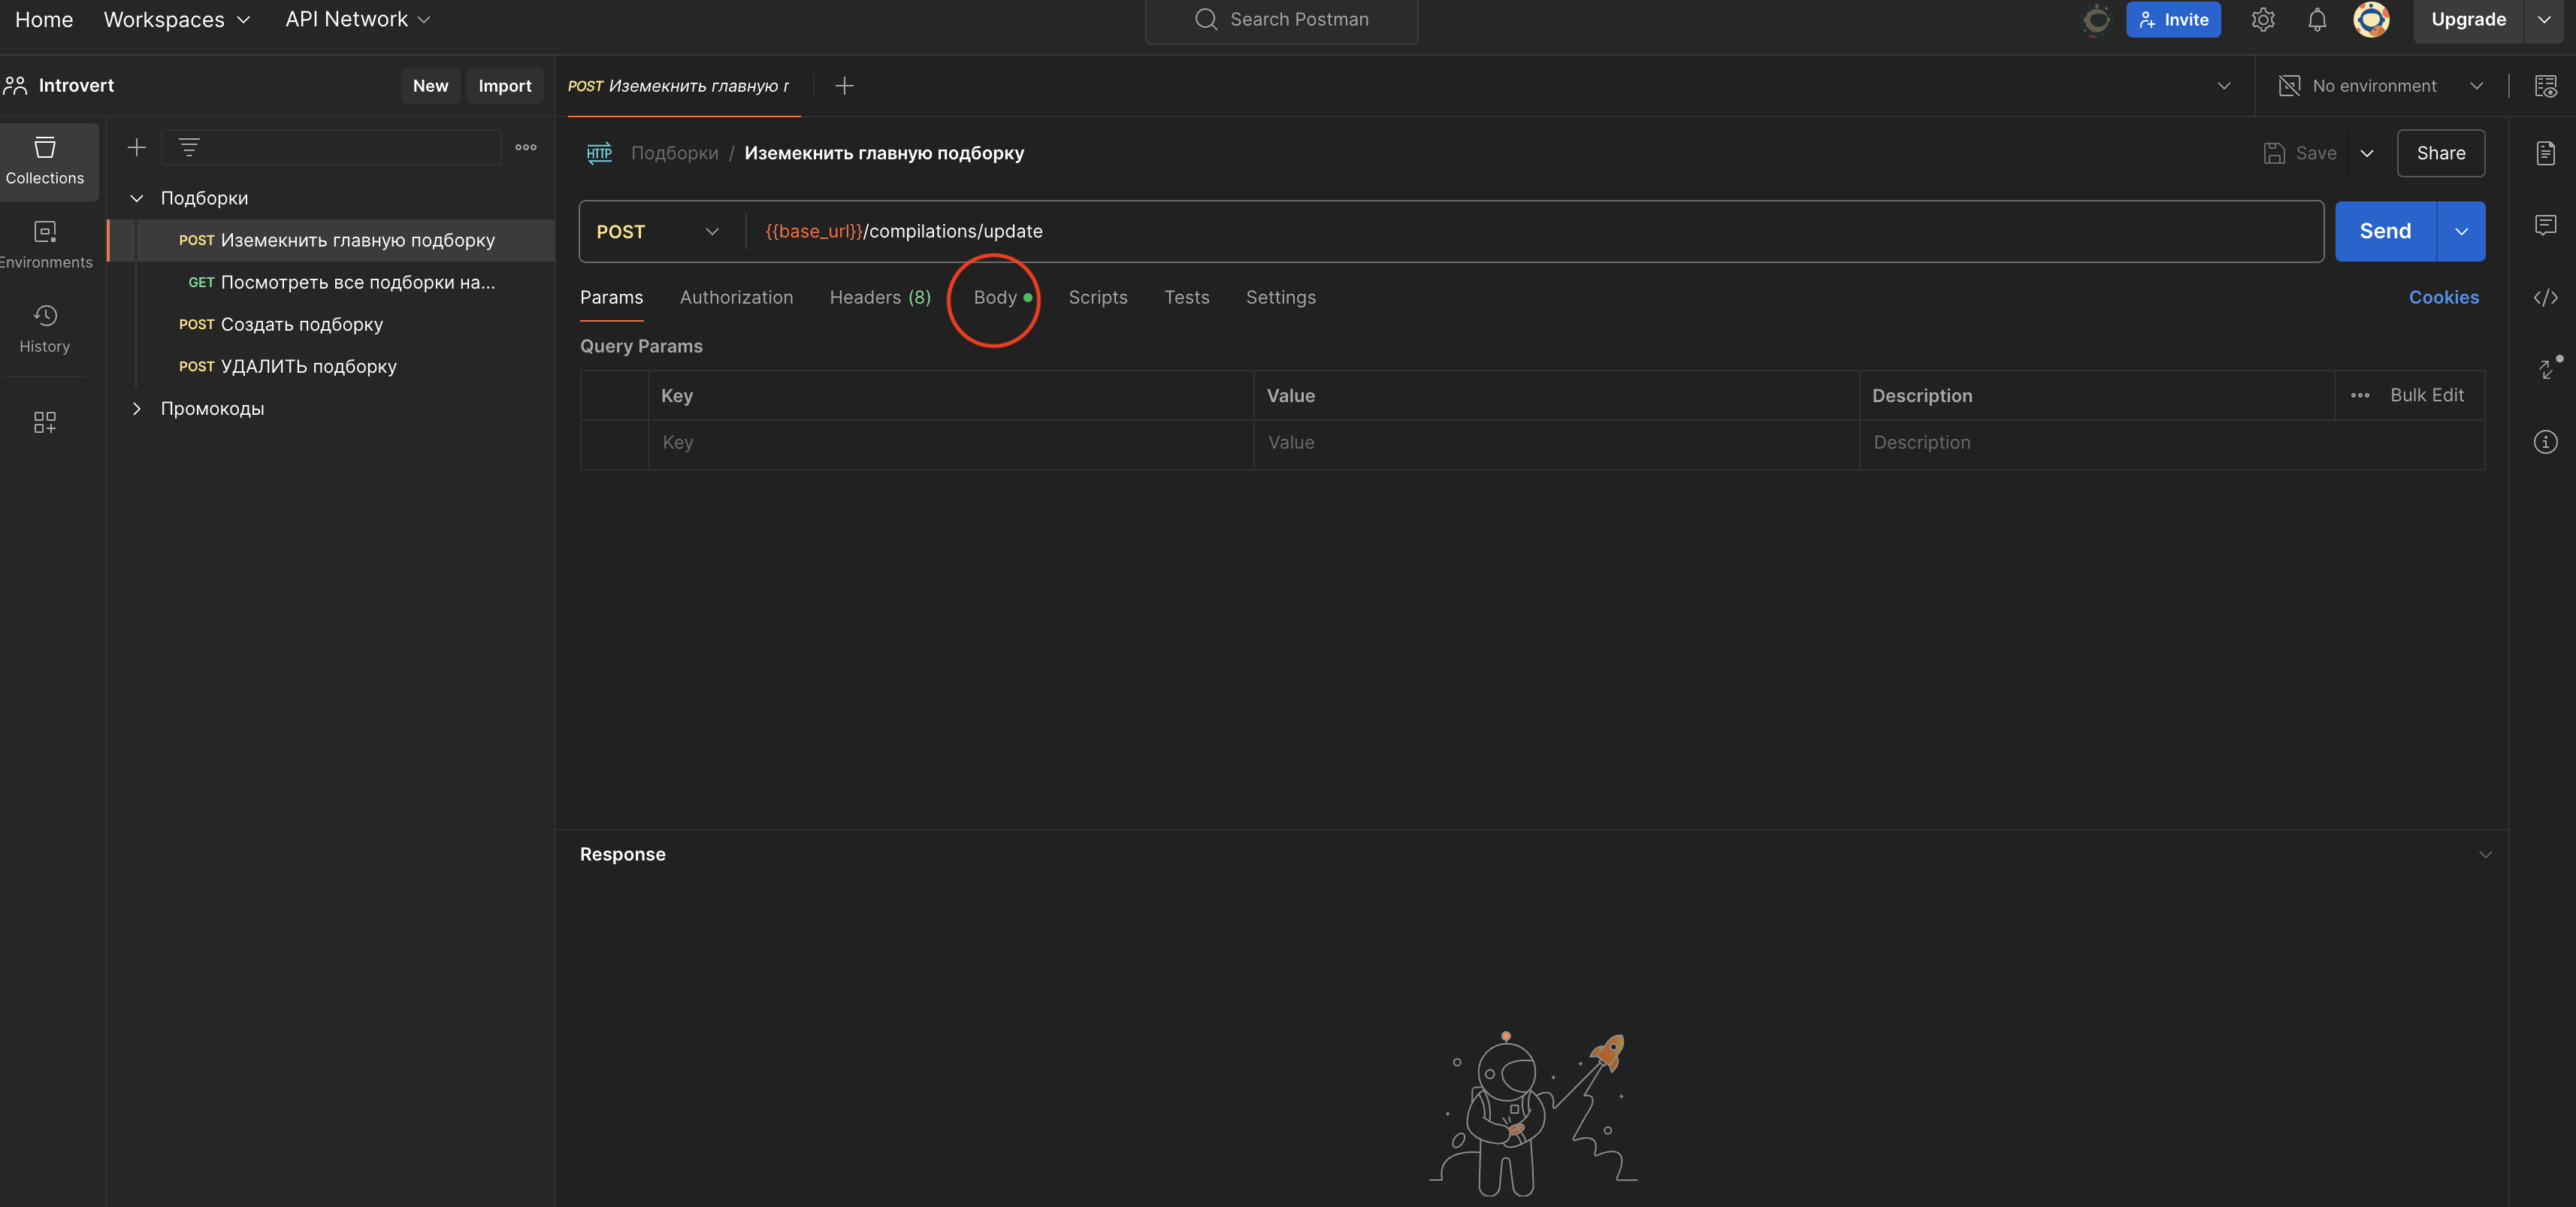The height and width of the screenshot is (1207, 2576).
Task: Expand the Промокоды collection
Action: pyautogui.click(x=137, y=408)
